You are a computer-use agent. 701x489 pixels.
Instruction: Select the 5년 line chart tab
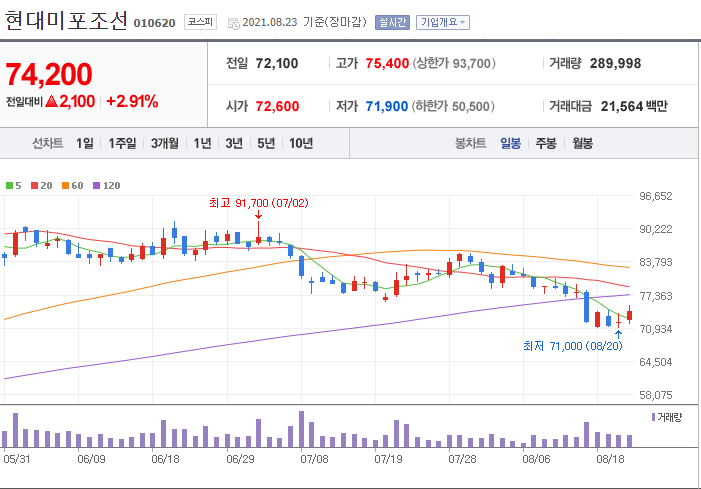tap(266, 143)
